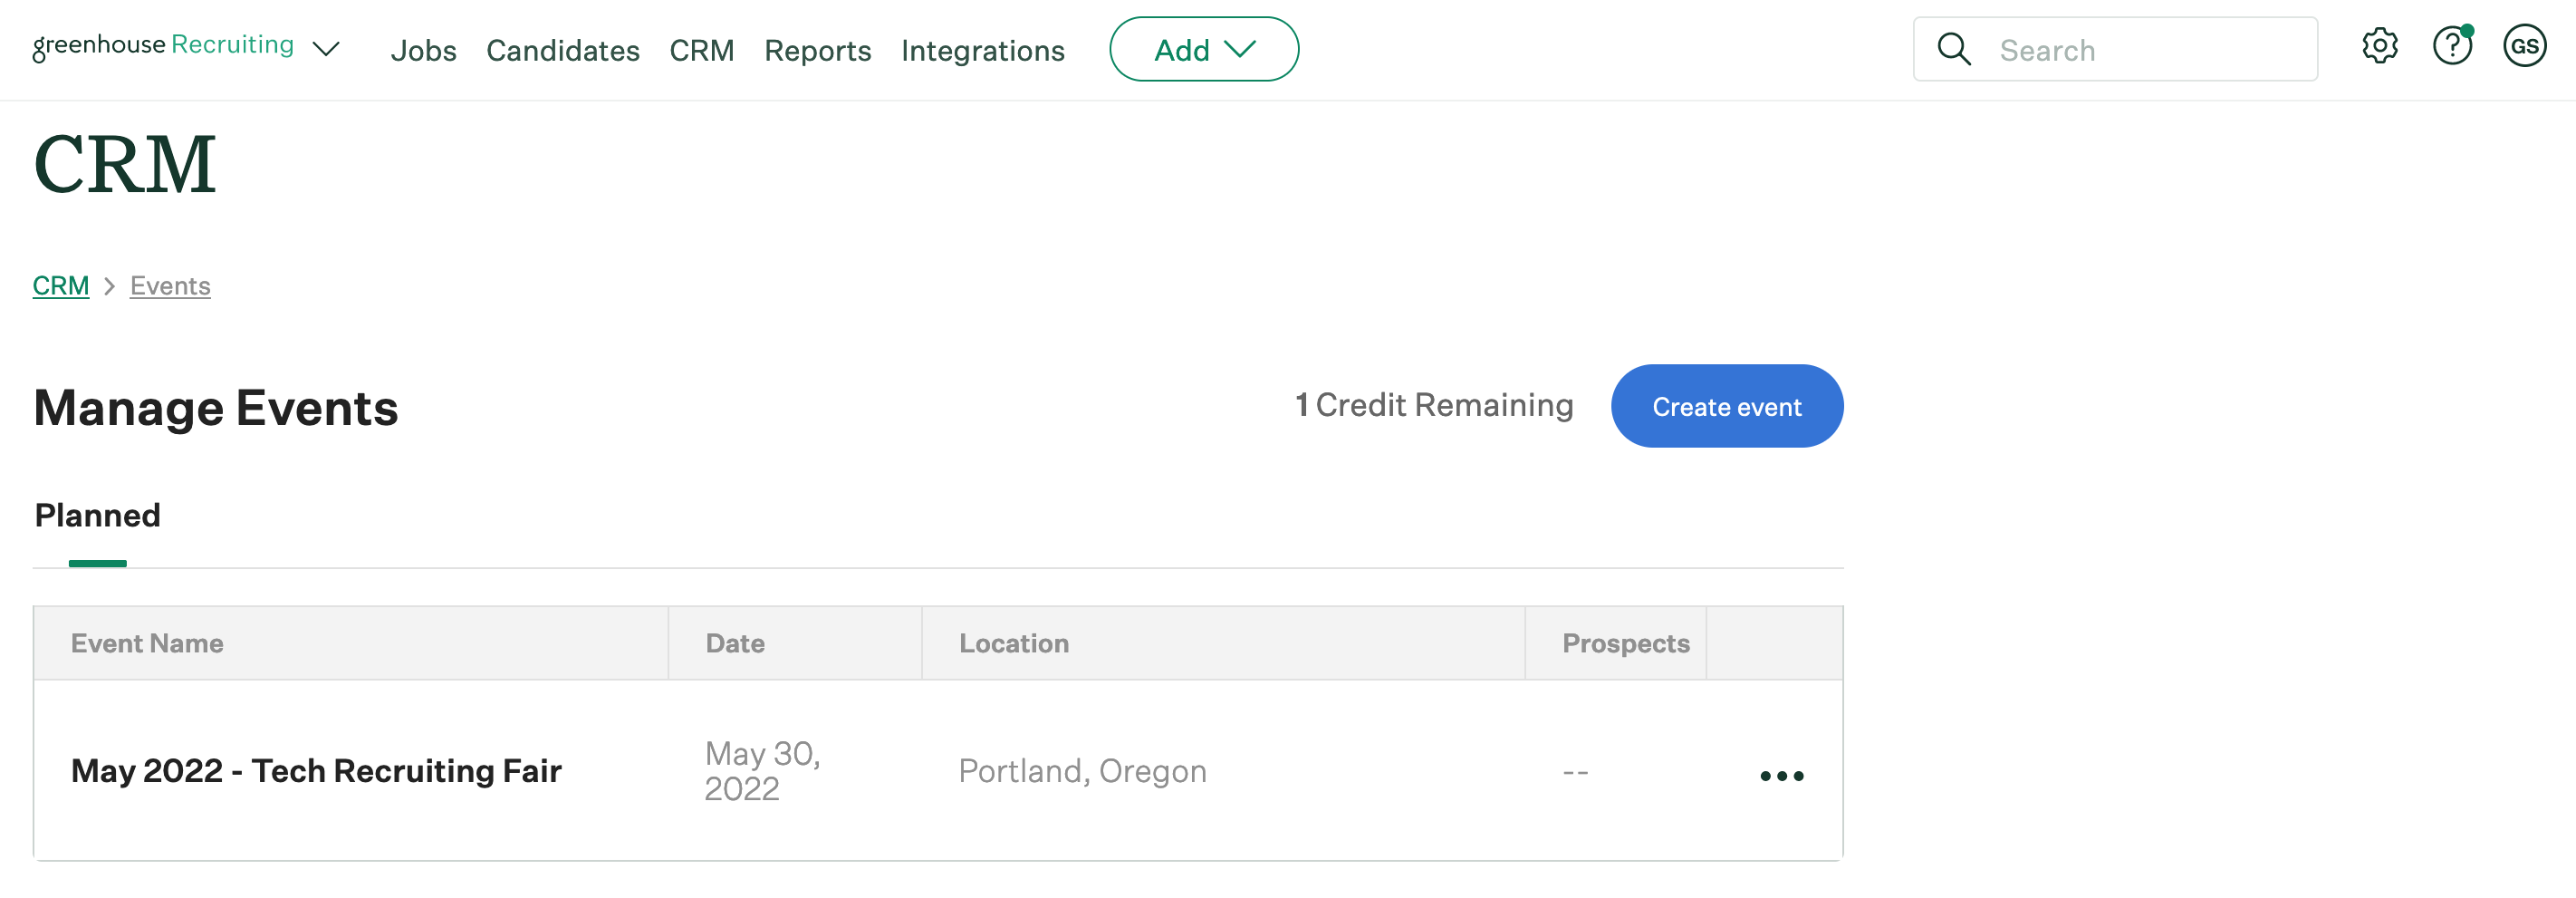Open the Add dropdown button
The image size is (2576, 898).
[1203, 49]
